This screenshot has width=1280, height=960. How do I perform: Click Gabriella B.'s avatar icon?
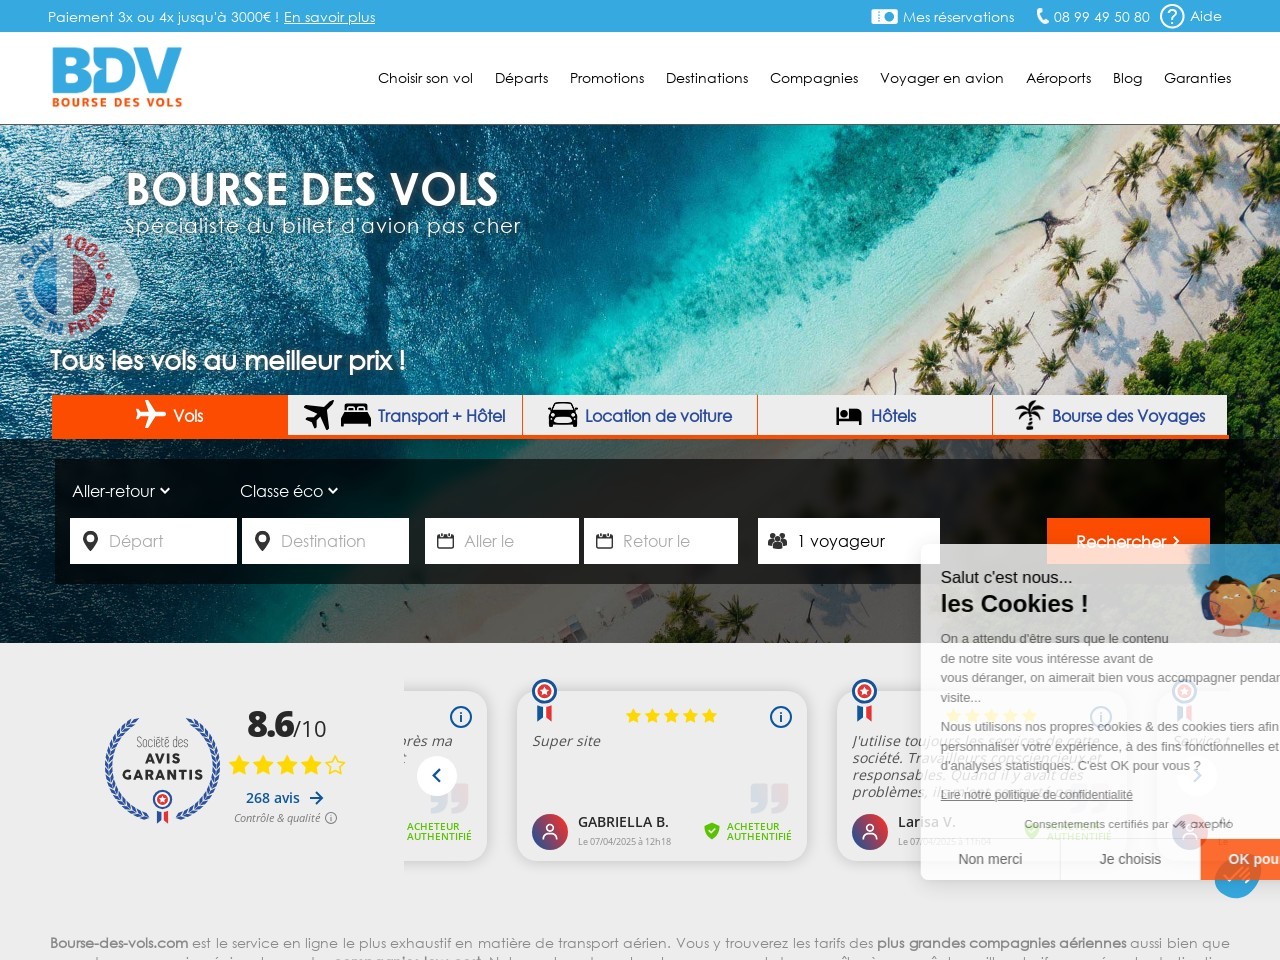tap(550, 831)
